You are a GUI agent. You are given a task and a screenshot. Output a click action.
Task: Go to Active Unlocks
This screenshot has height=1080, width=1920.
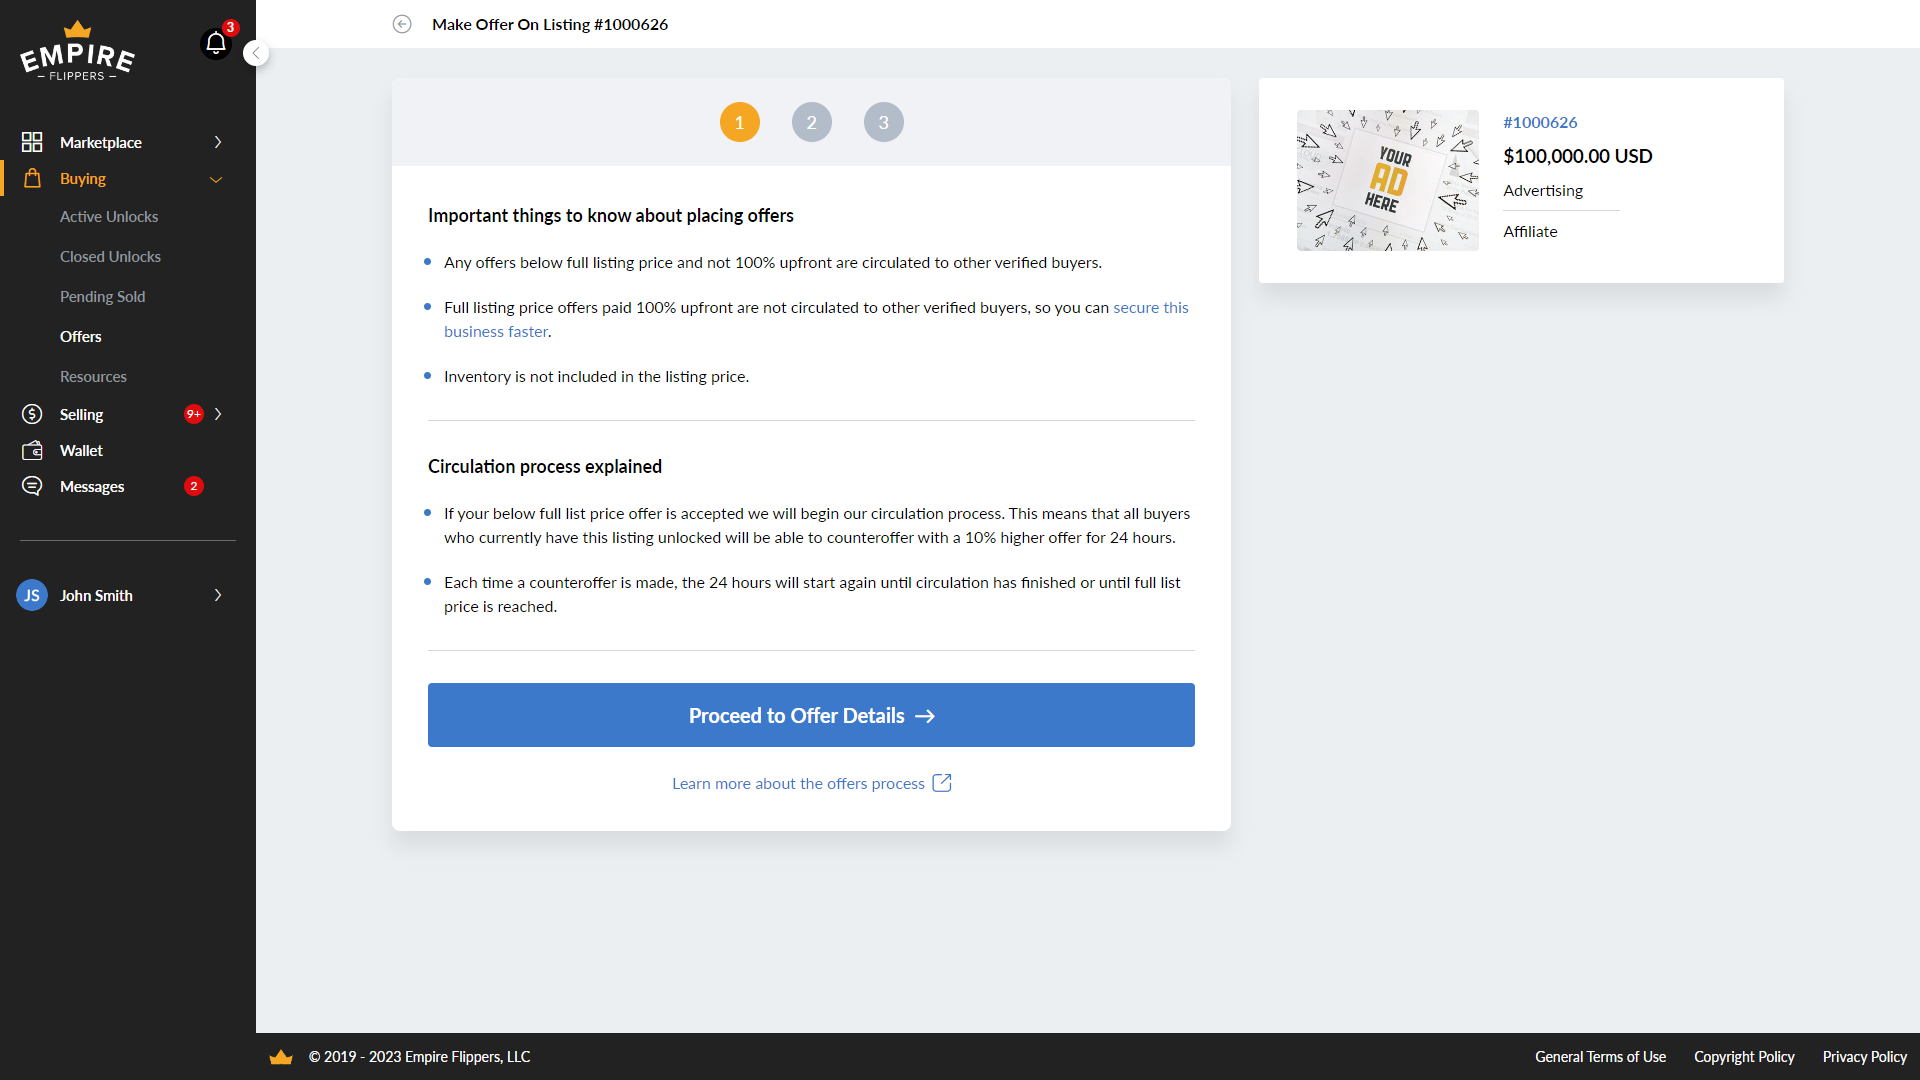click(109, 216)
